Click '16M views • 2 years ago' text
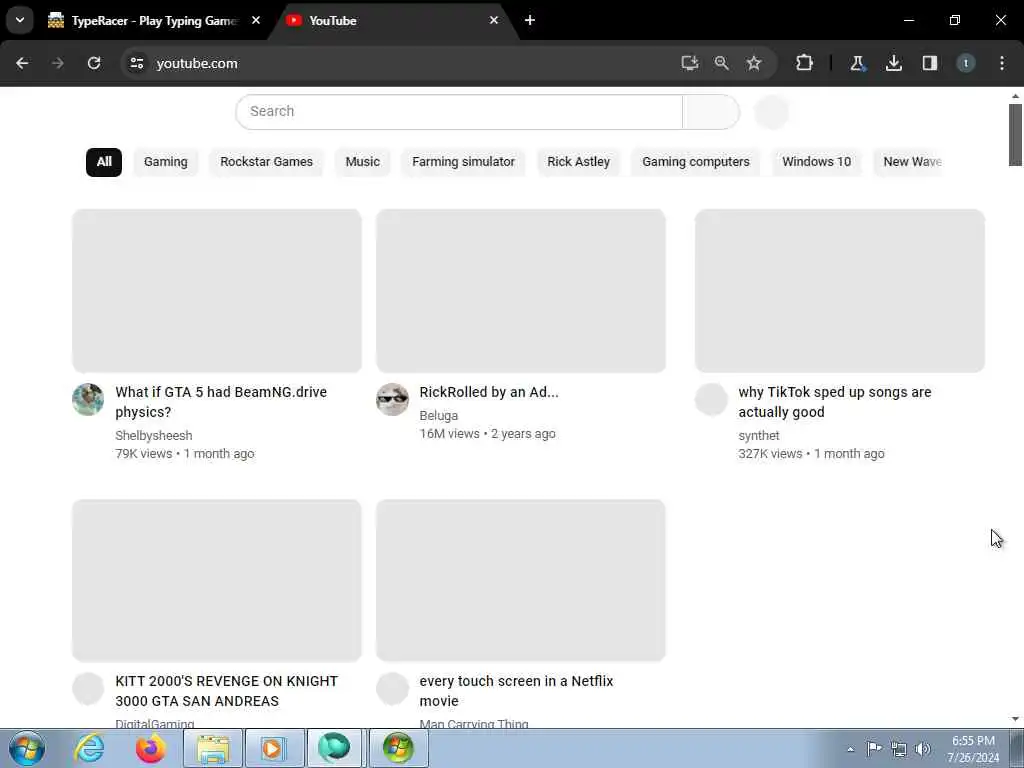Screen dimensions: 1024x768 click(487, 434)
